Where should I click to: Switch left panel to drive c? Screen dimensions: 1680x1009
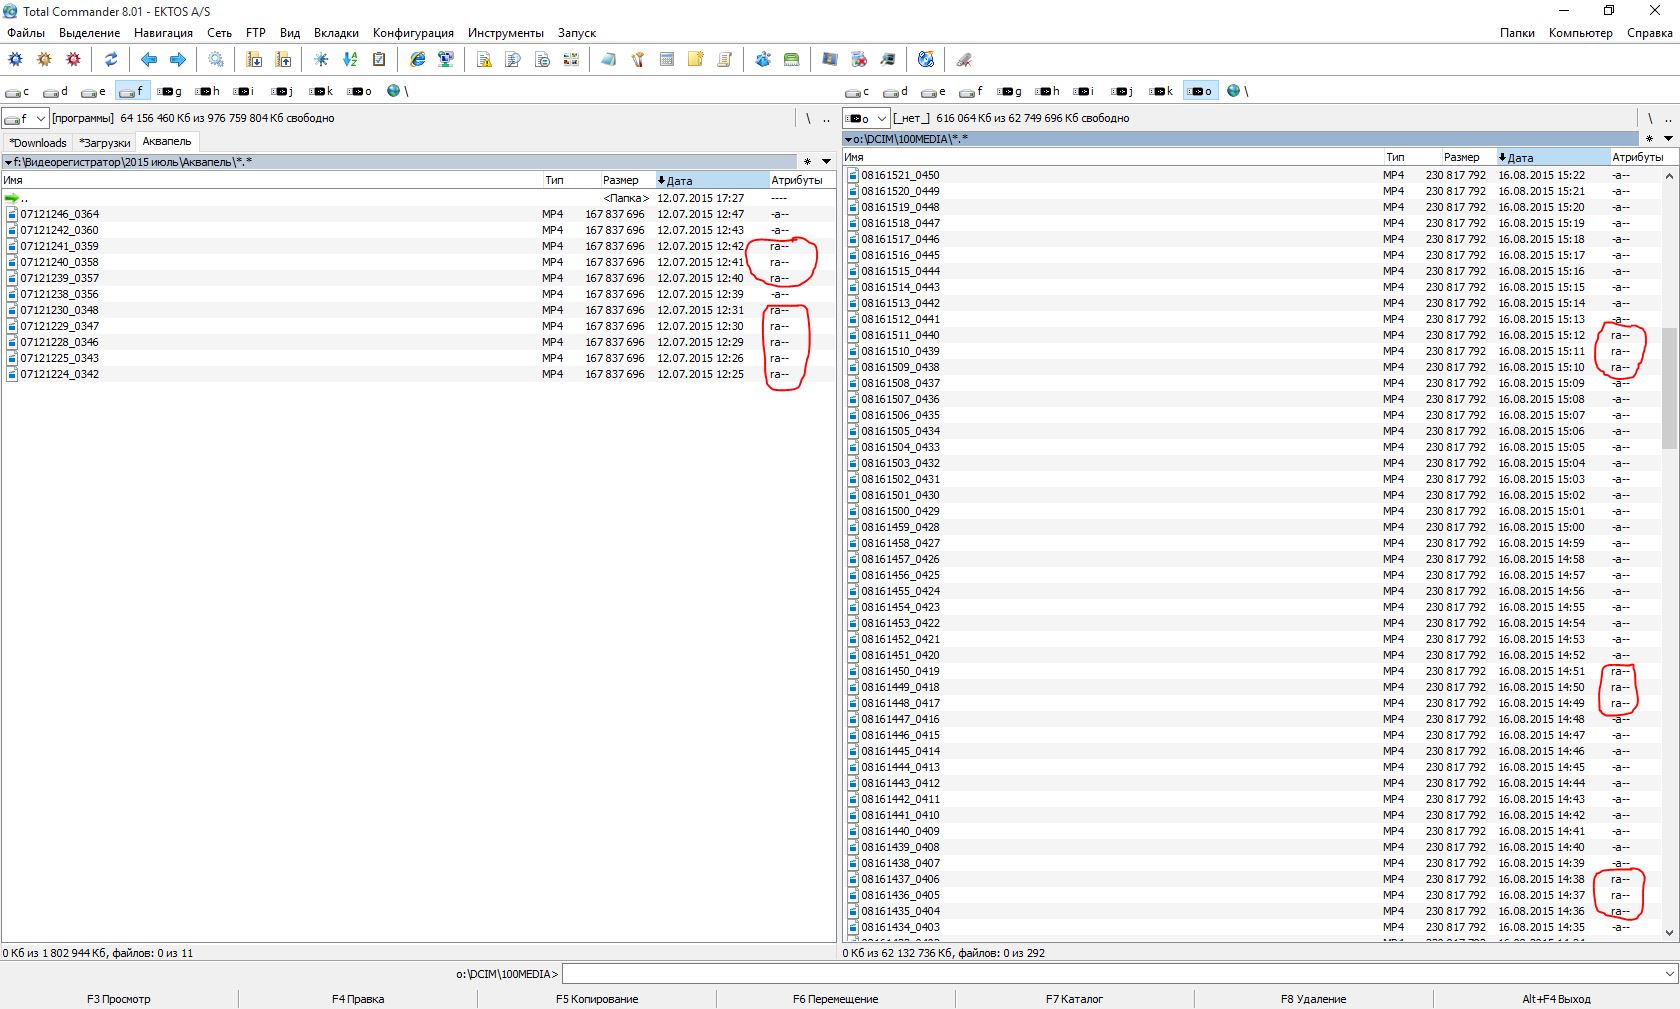17,92
